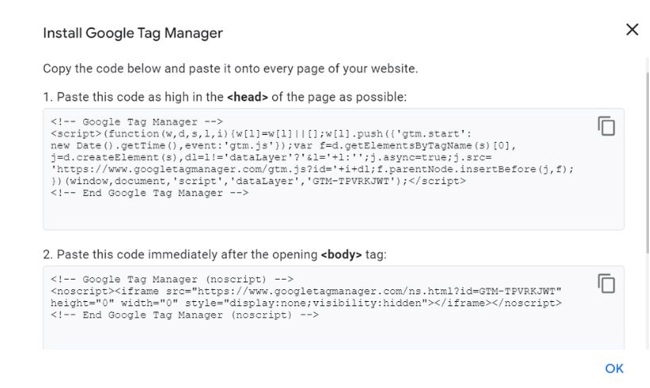Confirm the dialog with the OK button

point(614,368)
